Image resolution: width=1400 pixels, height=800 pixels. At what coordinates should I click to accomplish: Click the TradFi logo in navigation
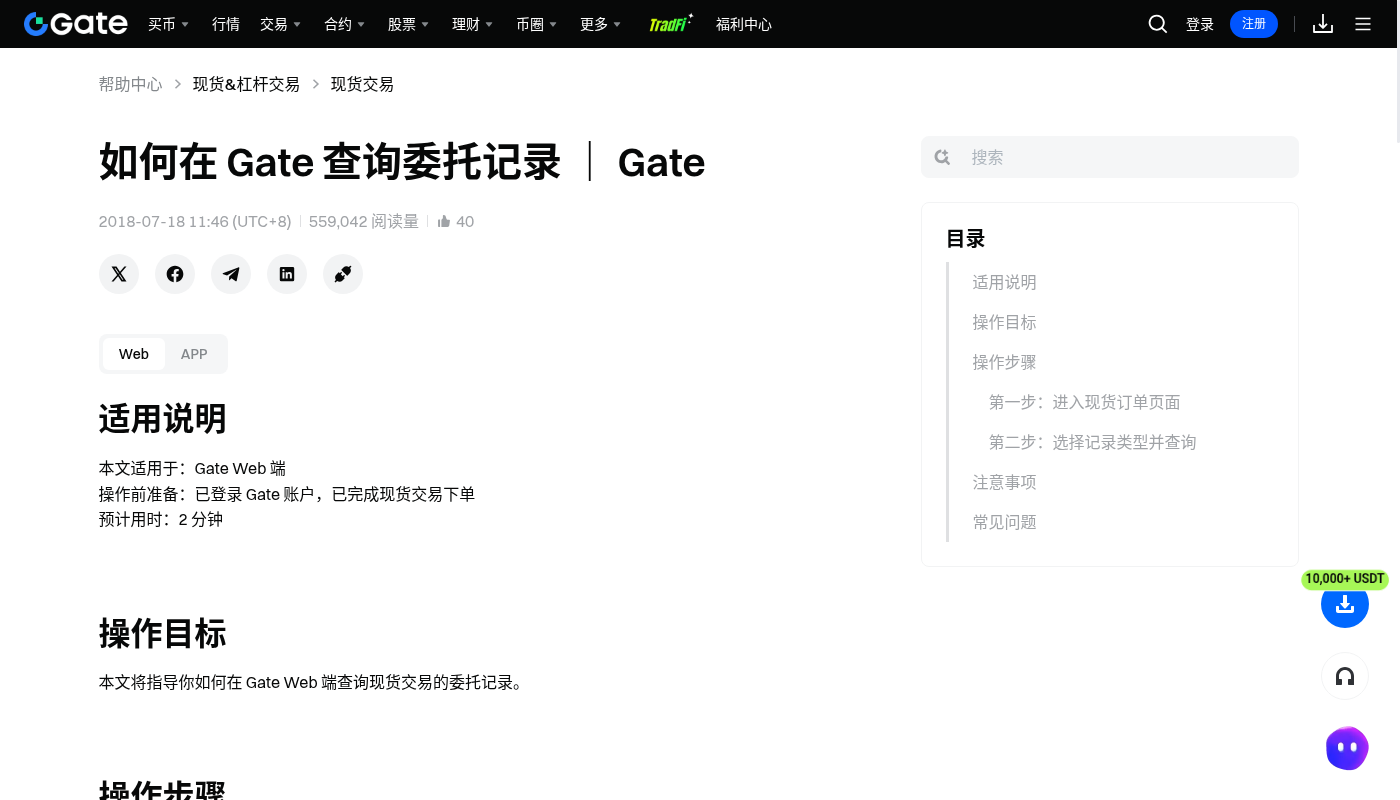(x=671, y=24)
